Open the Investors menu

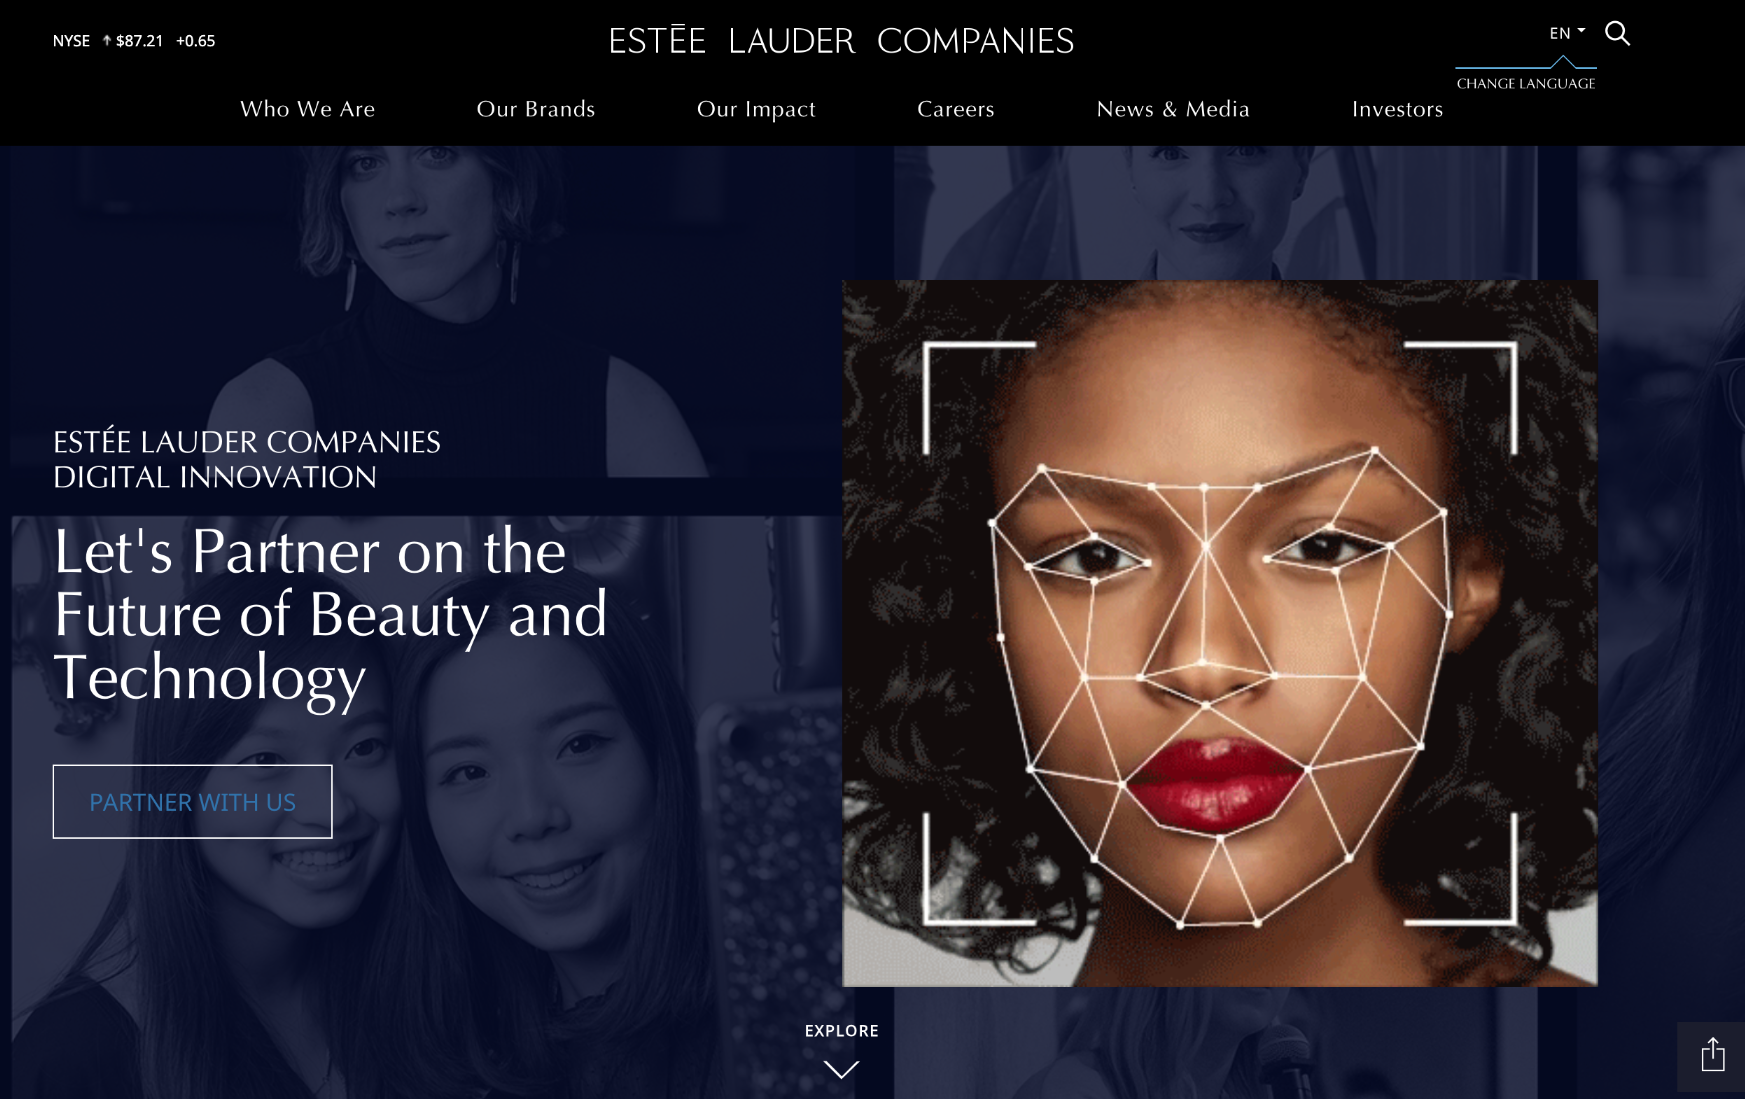(1397, 109)
